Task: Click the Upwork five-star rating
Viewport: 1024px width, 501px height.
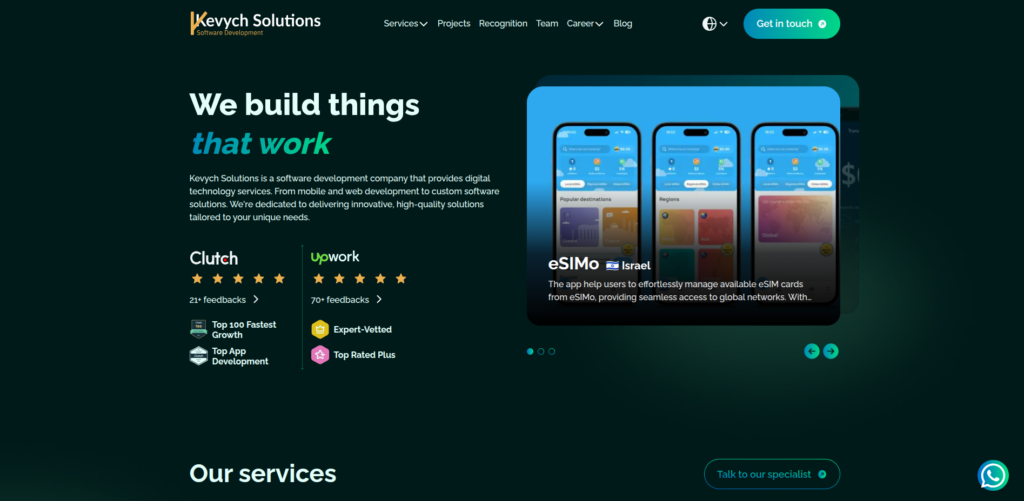Action: 360,279
